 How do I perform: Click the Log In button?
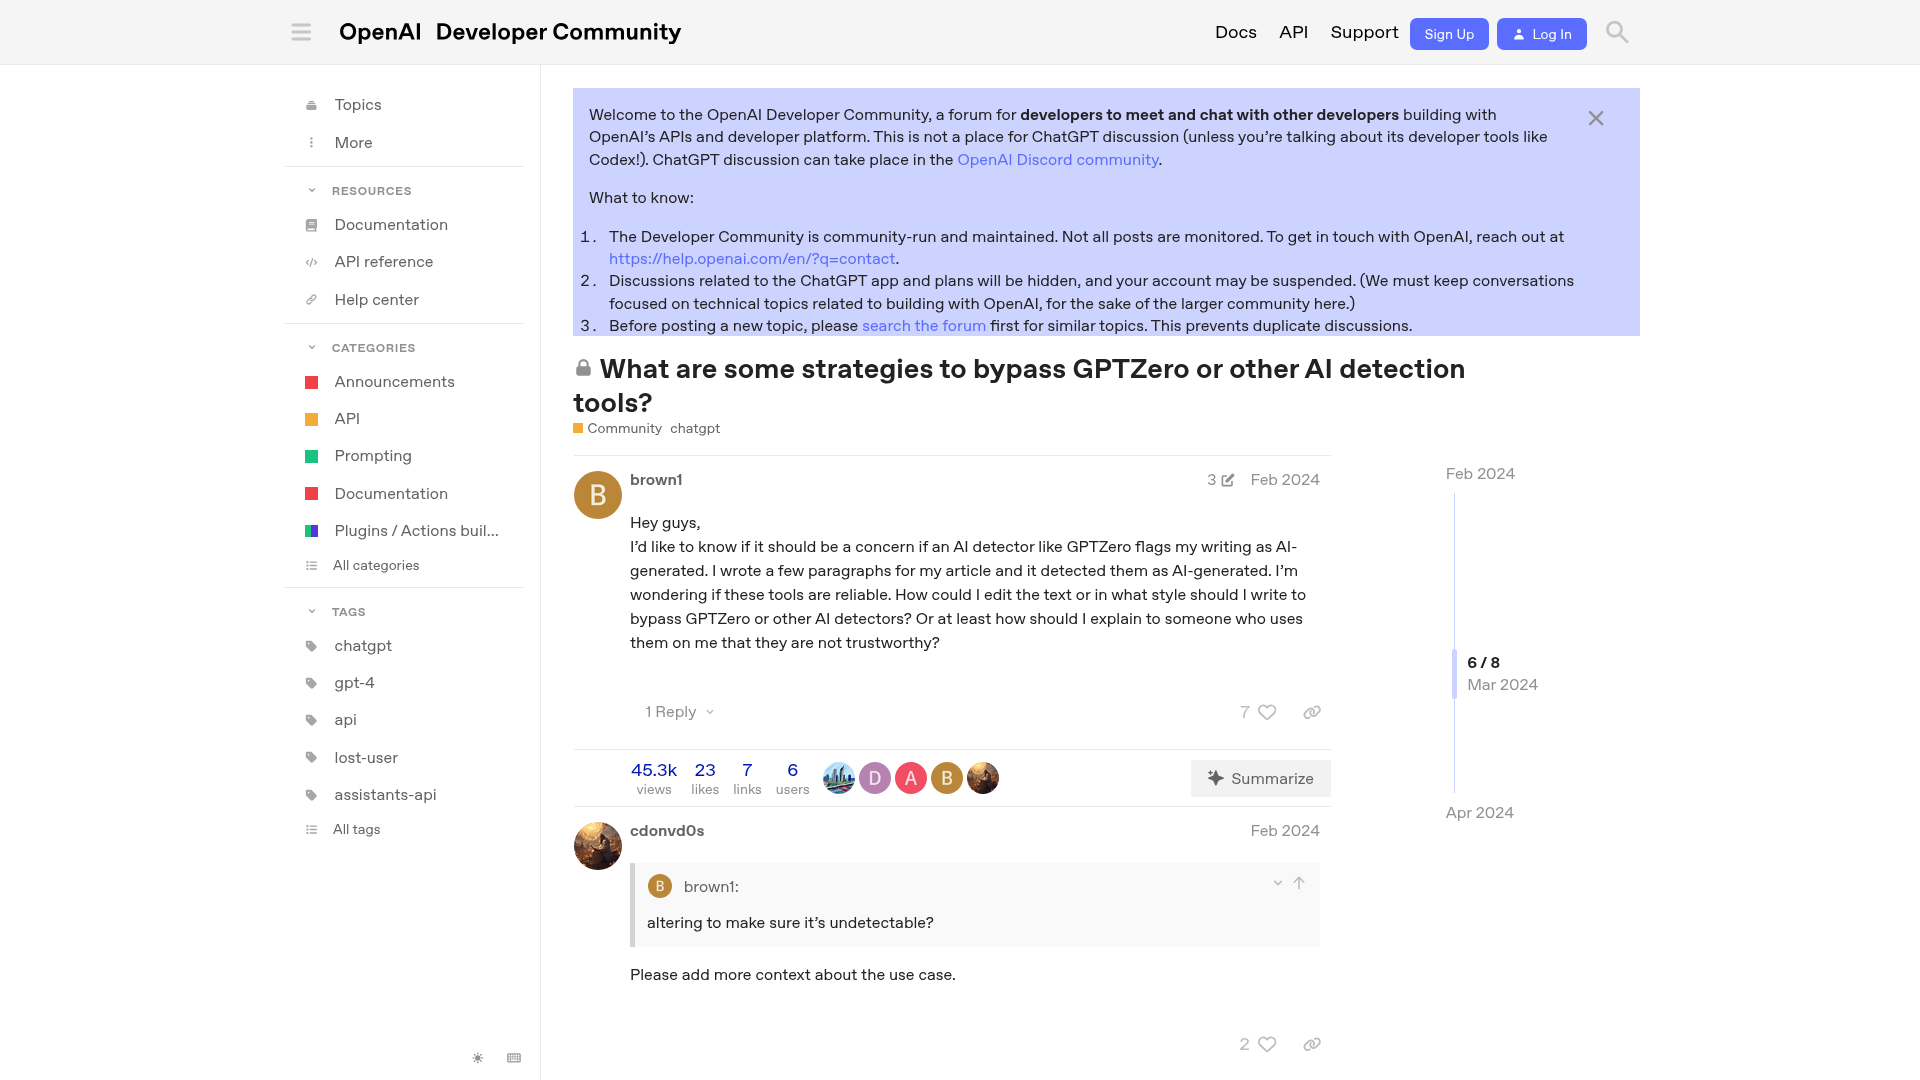[1541, 34]
